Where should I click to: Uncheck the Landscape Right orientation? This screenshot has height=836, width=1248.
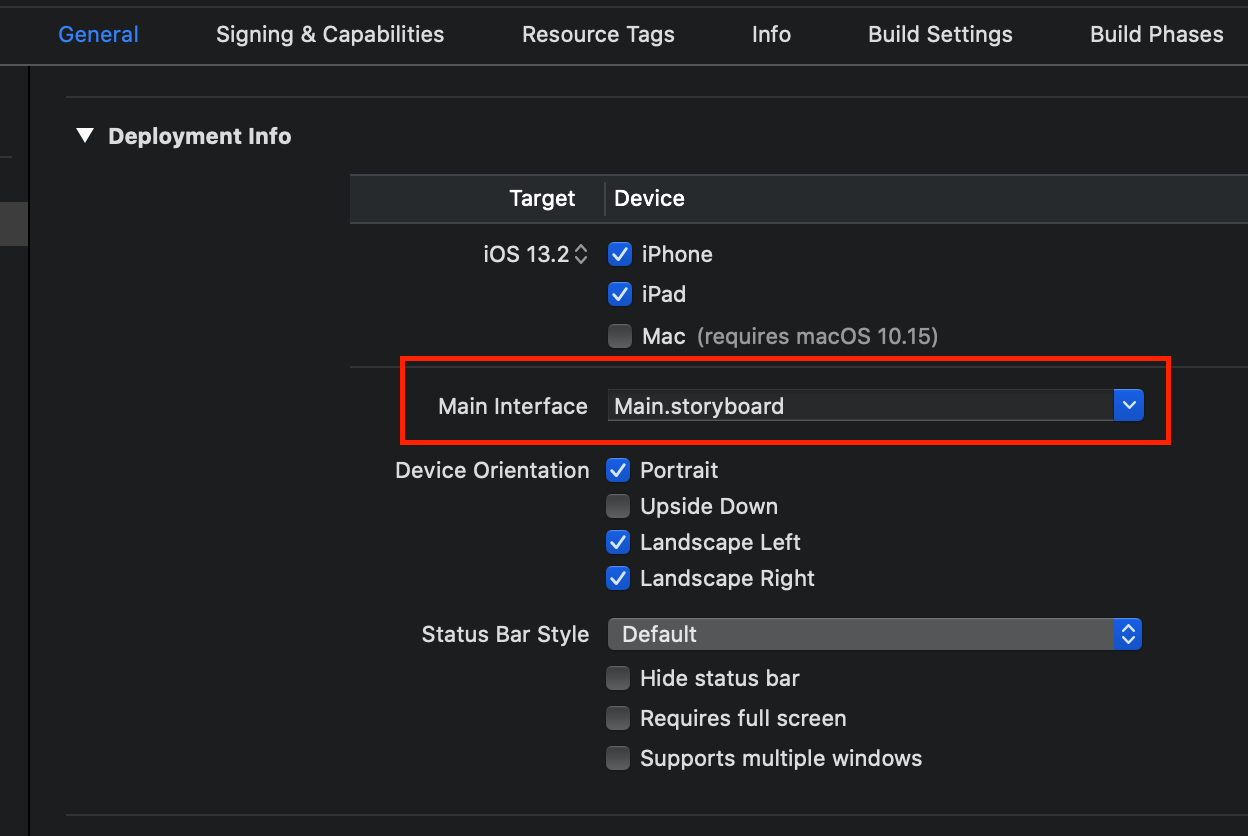coord(619,578)
